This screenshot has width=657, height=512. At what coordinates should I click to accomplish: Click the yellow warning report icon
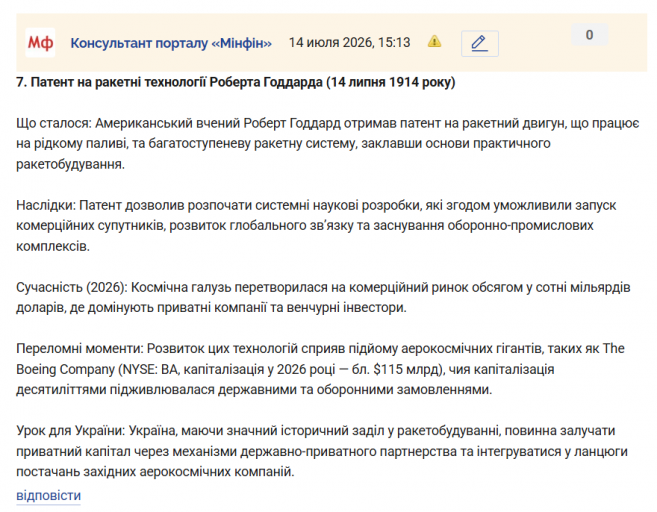pyautogui.click(x=435, y=41)
